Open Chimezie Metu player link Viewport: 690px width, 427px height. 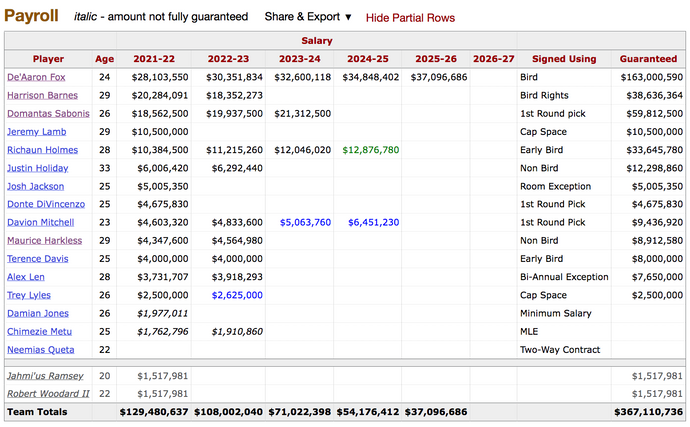tap(39, 331)
